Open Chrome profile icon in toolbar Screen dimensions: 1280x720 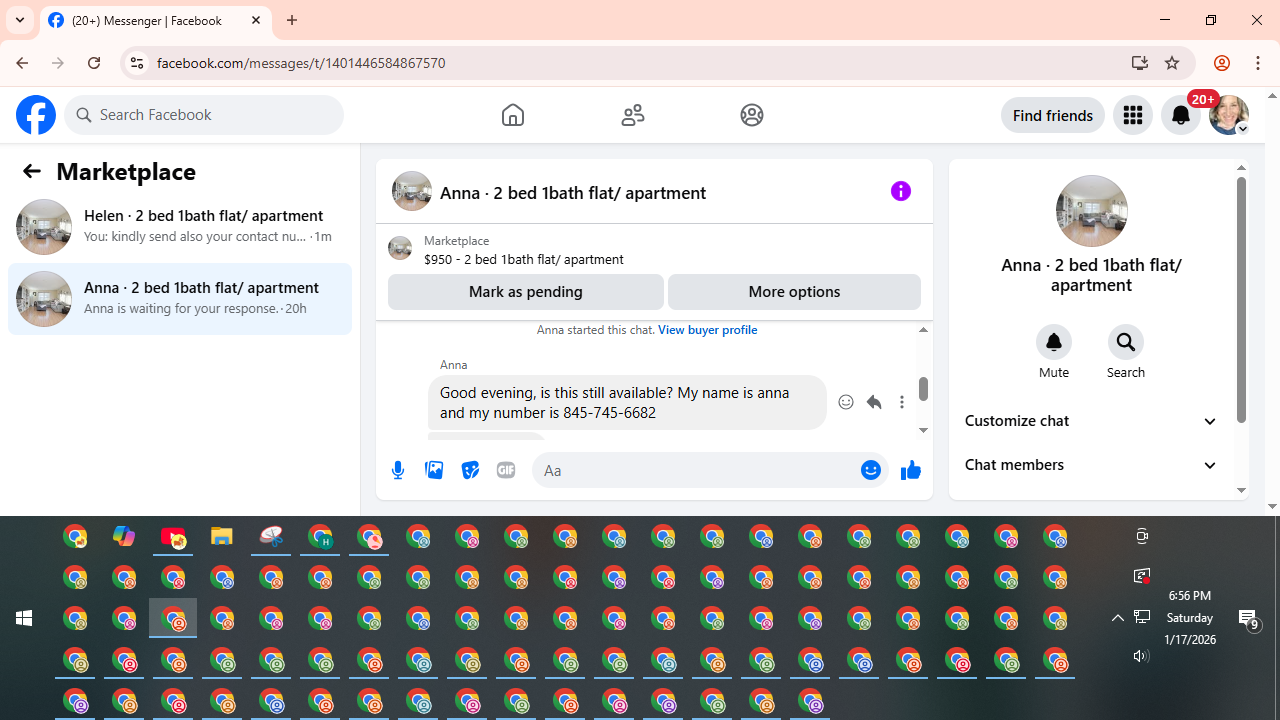(x=1221, y=62)
